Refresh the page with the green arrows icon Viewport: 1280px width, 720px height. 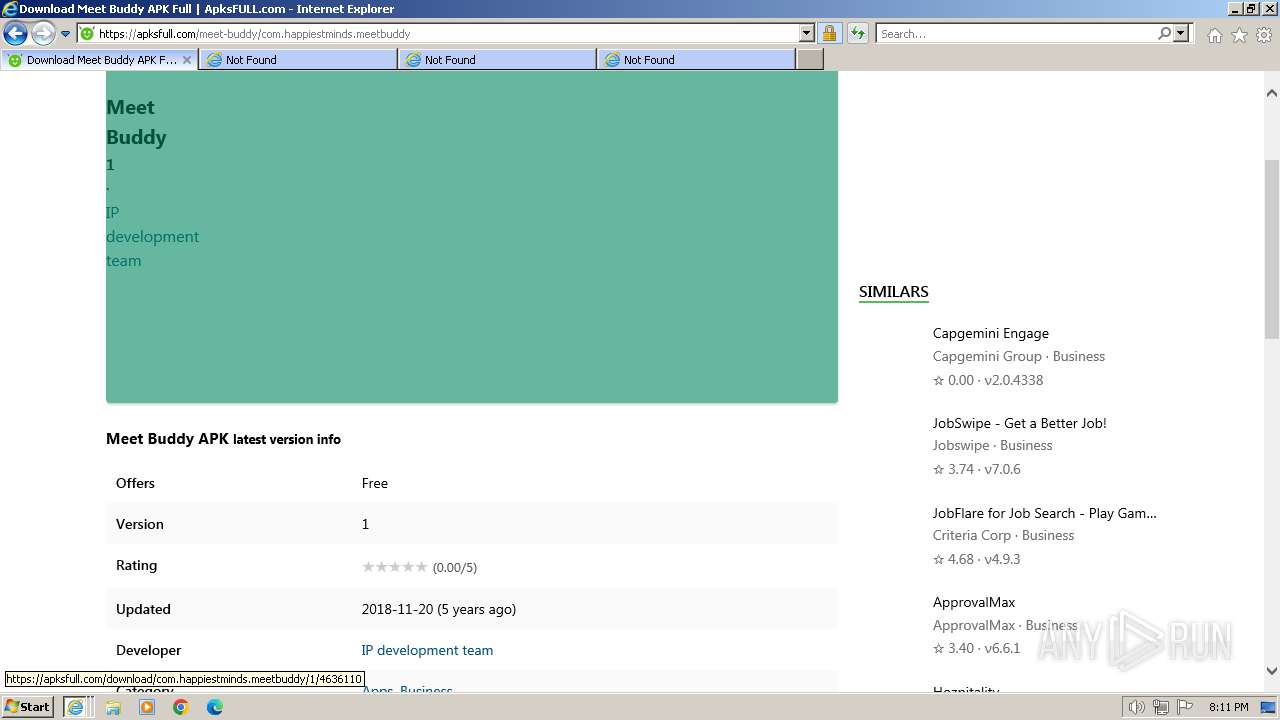(857, 34)
